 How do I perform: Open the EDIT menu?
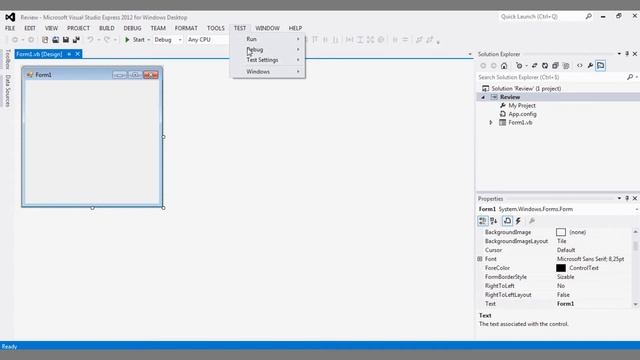(30, 28)
